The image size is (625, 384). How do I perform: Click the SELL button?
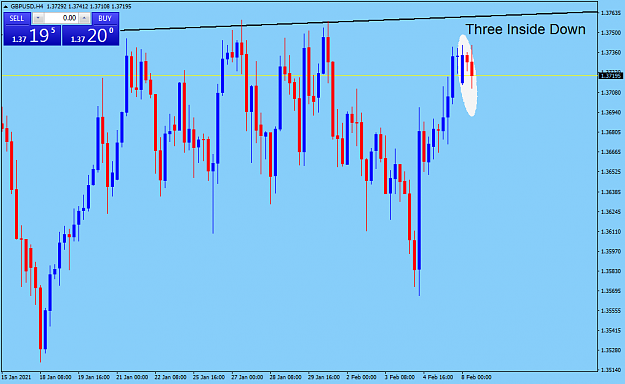coord(17,18)
